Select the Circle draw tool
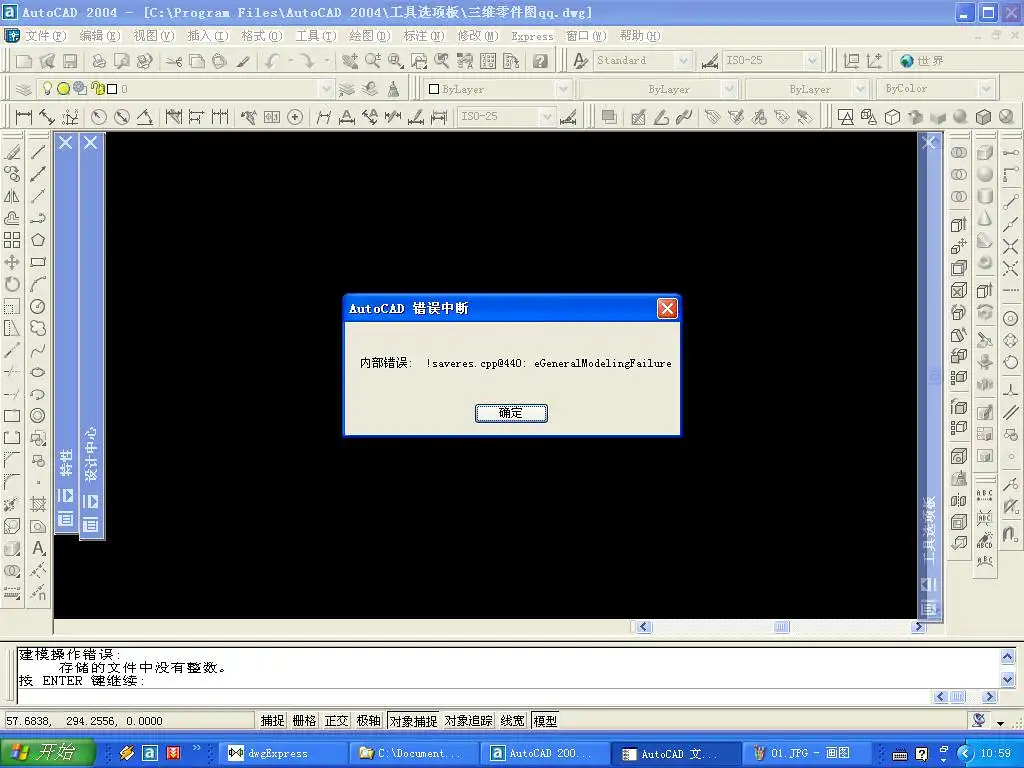 pos(38,306)
